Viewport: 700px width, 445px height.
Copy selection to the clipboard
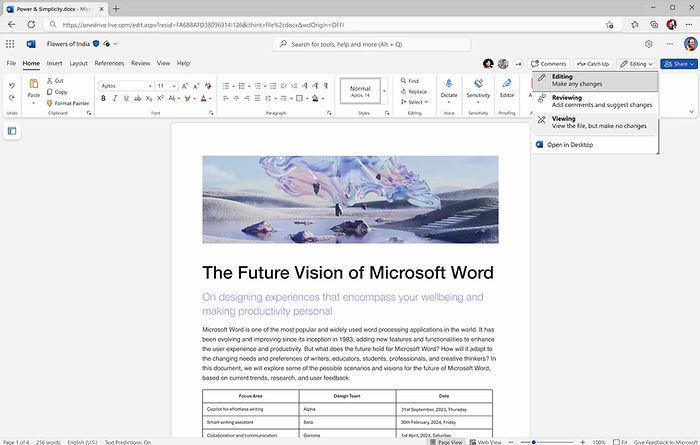click(57, 92)
